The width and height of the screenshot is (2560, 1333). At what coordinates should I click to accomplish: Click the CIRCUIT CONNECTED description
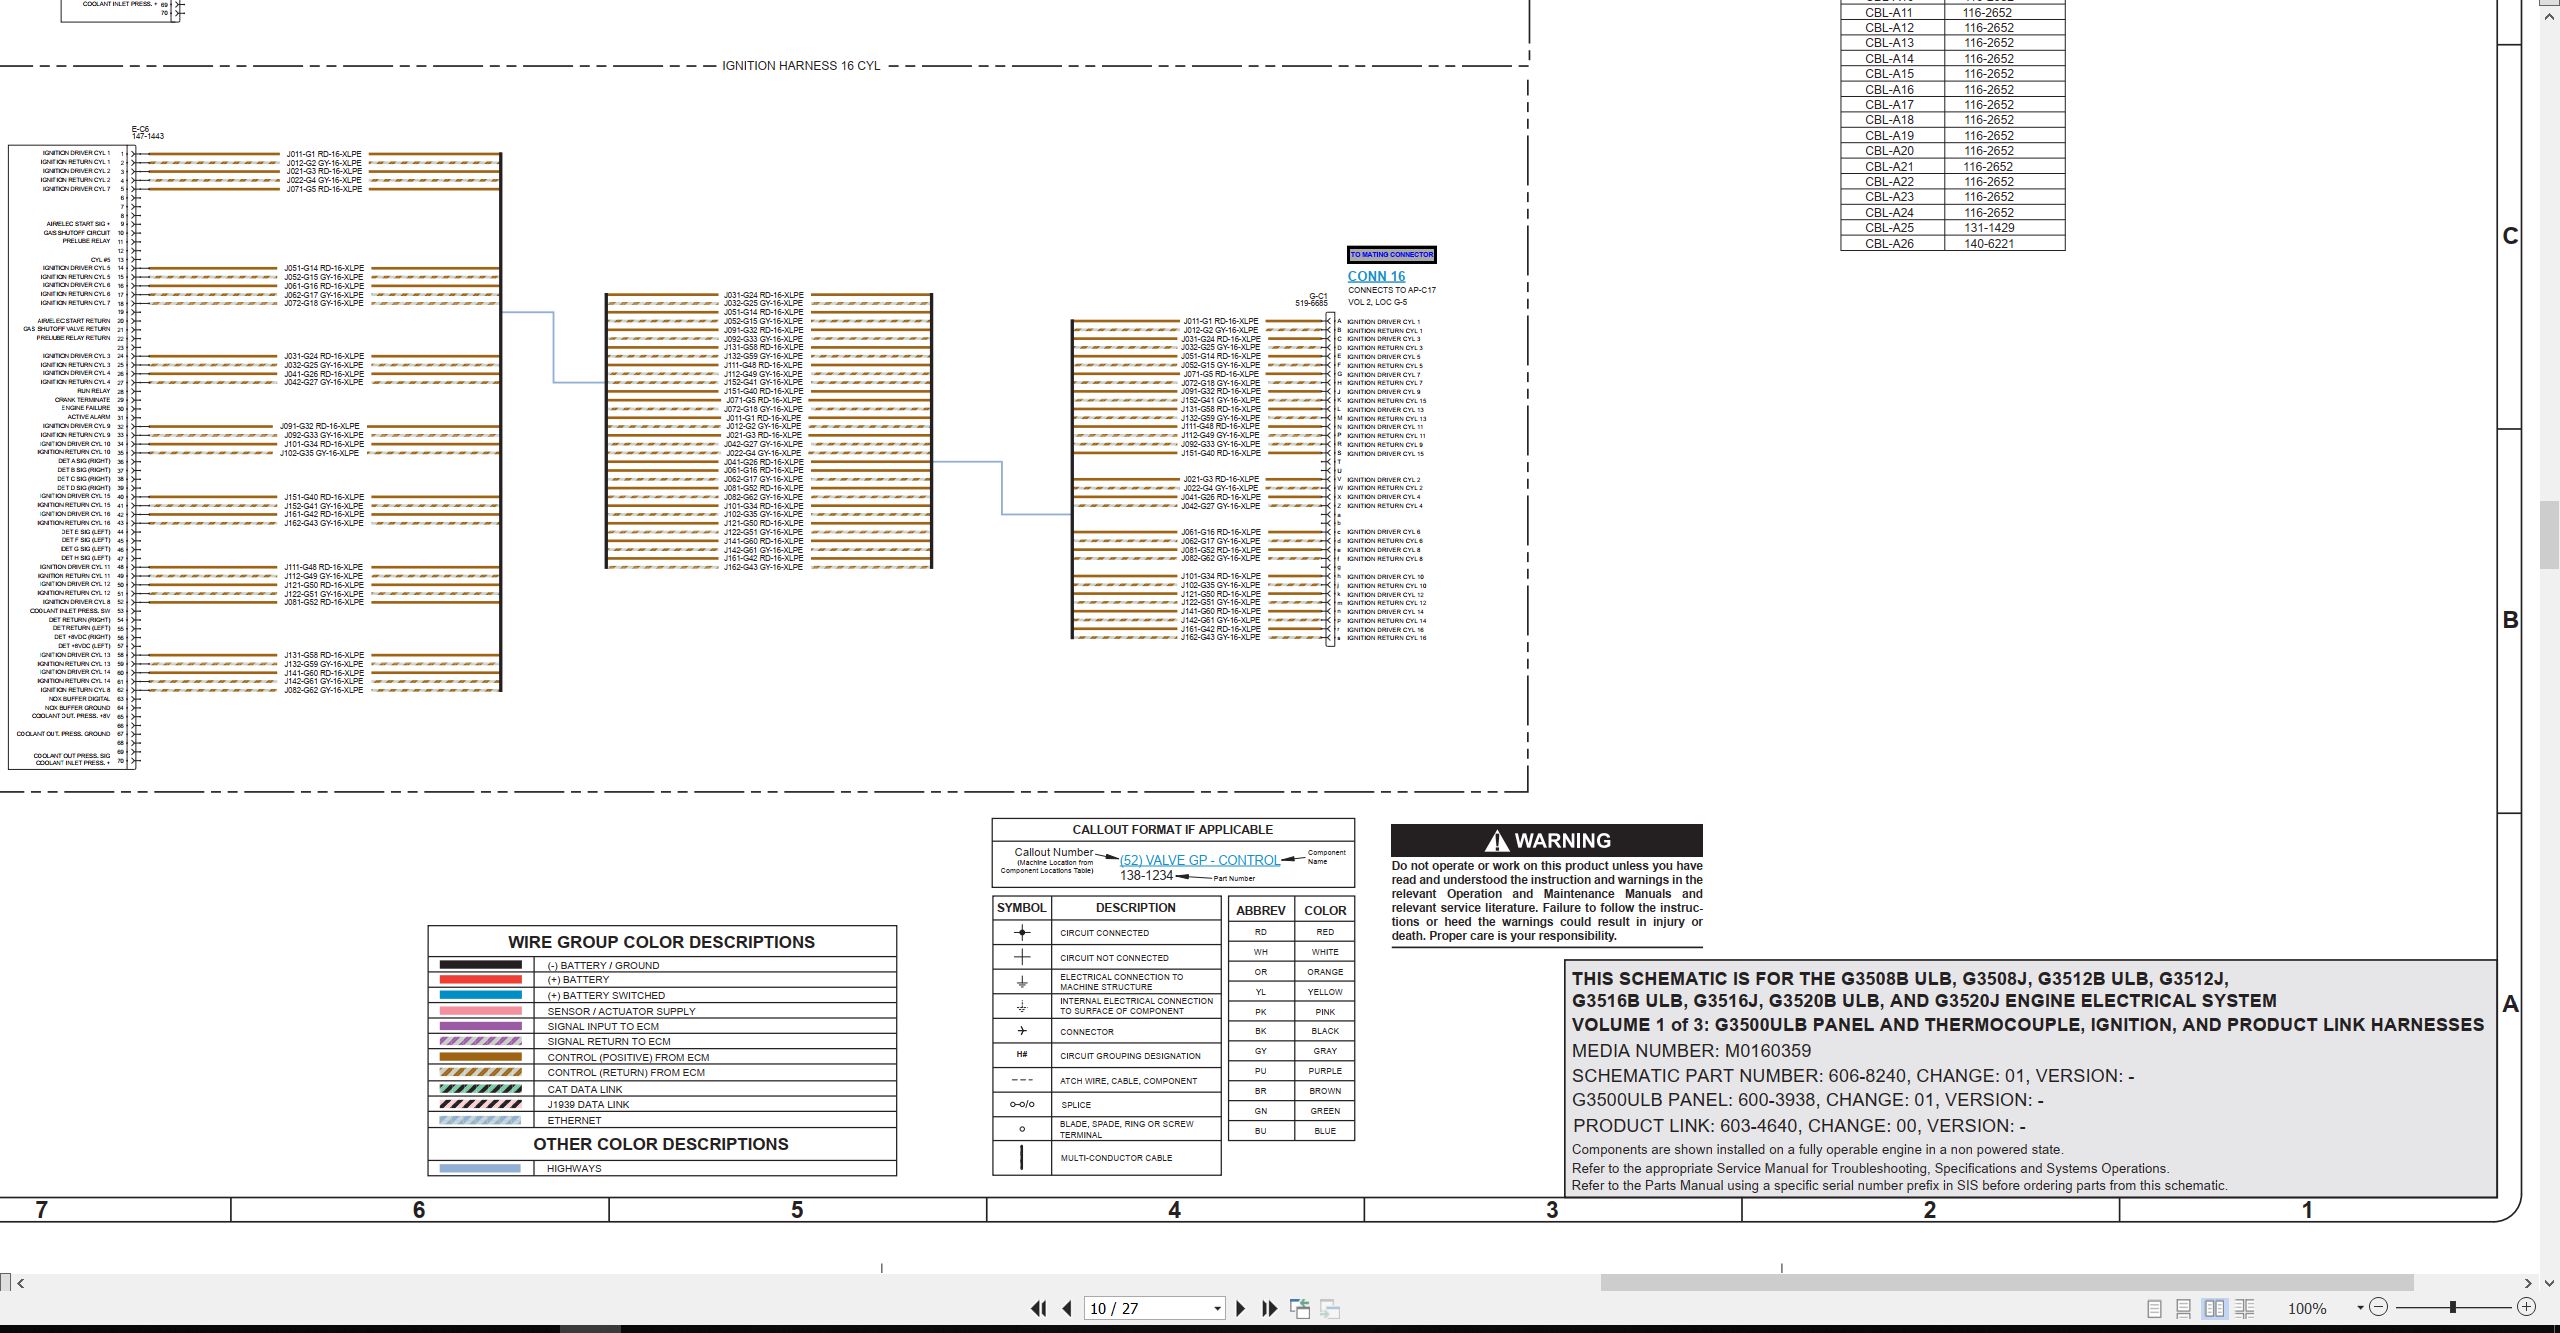click(x=1104, y=933)
